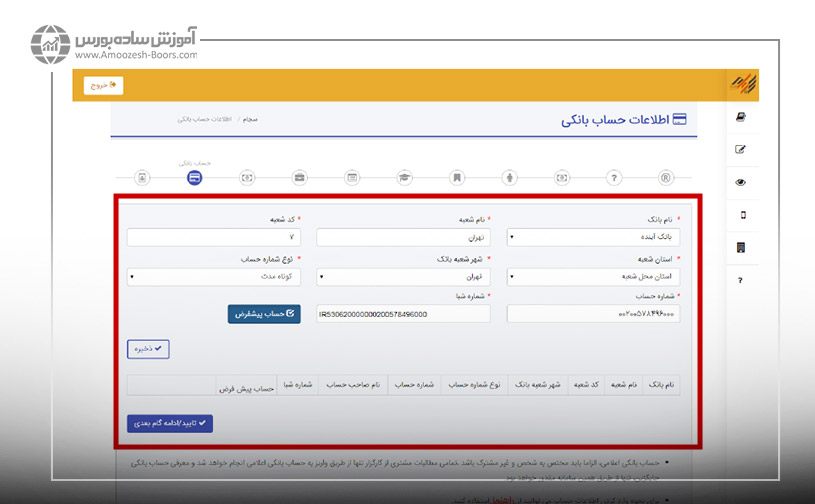Click the question mark help icon in sidebar
Screen dimensions: 815x504
point(740,281)
